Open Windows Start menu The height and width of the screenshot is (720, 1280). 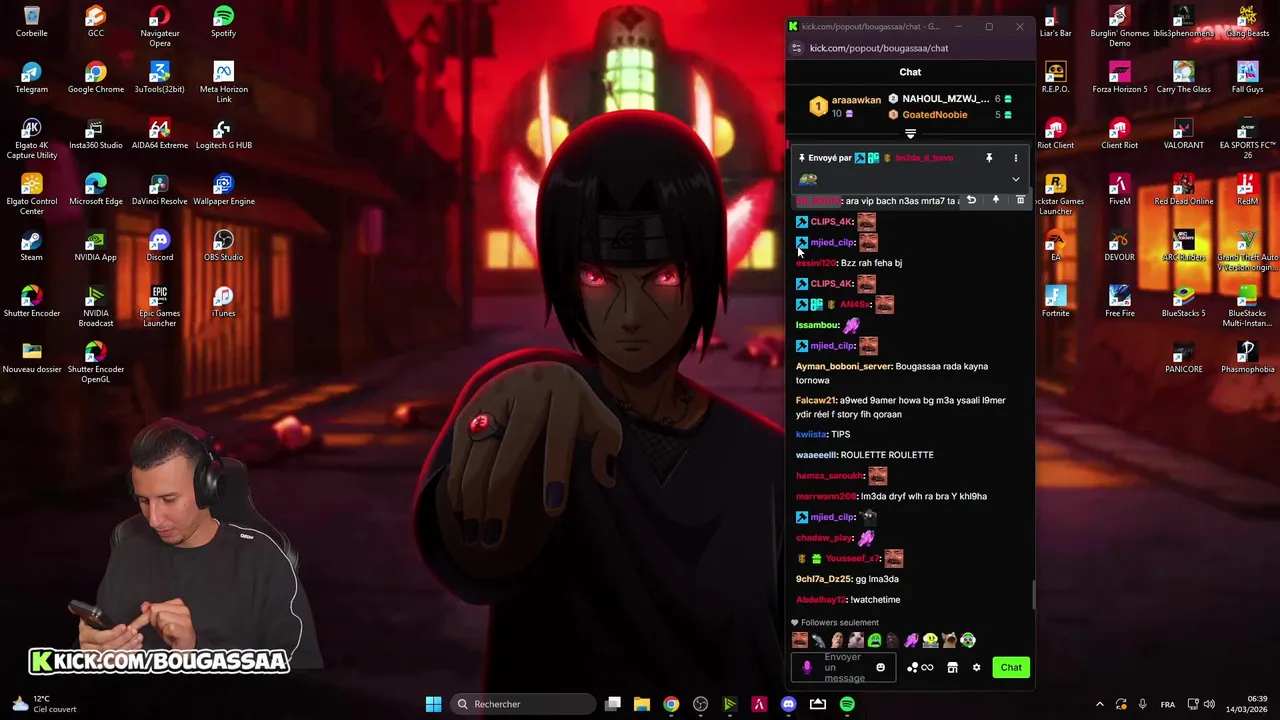click(434, 704)
